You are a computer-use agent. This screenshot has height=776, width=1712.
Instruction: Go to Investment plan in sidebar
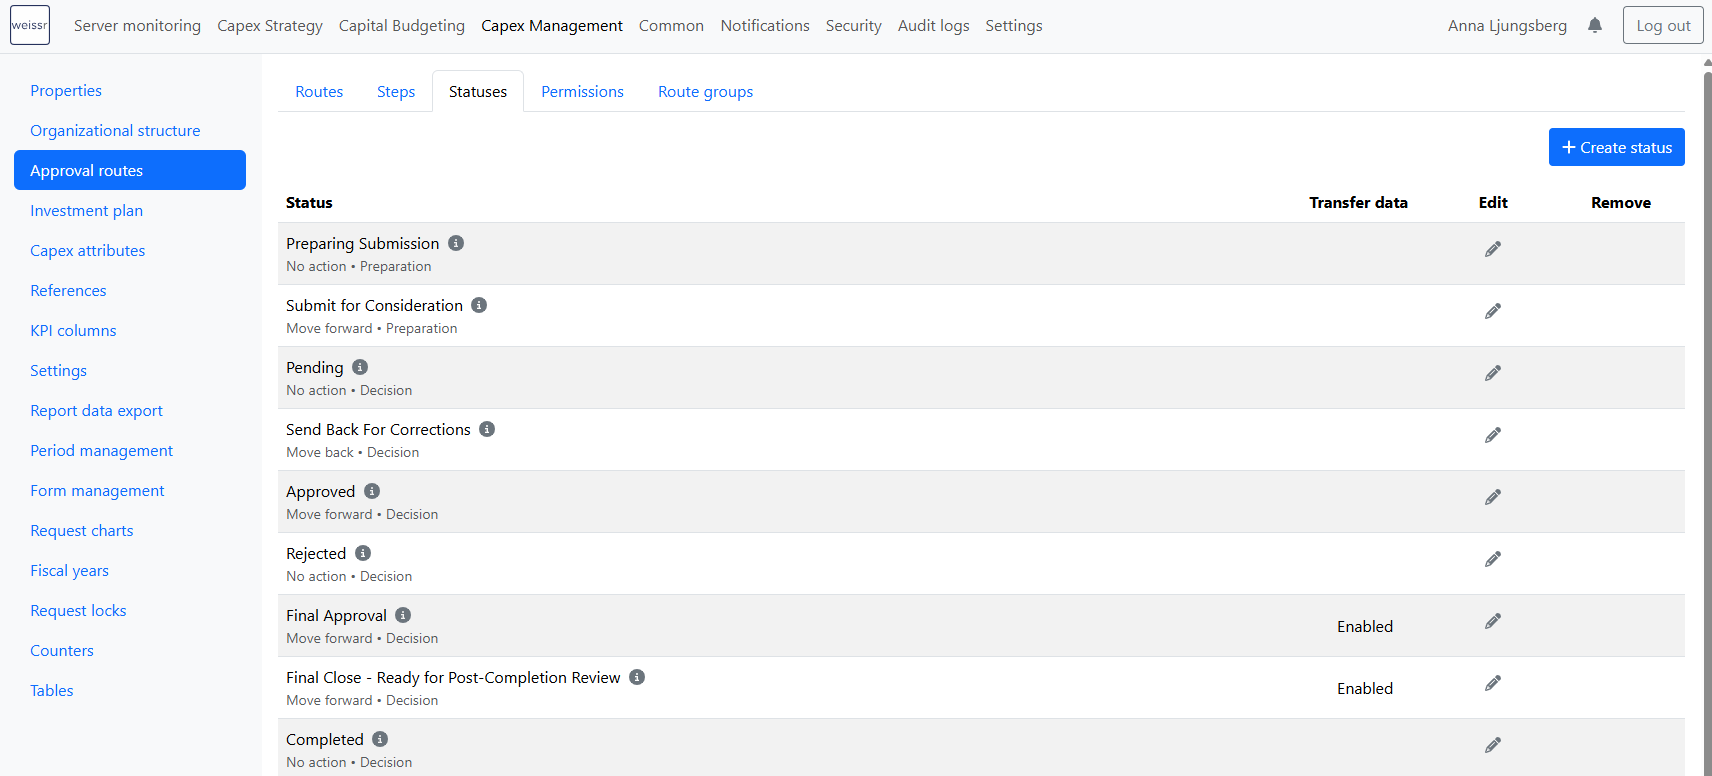pos(86,211)
